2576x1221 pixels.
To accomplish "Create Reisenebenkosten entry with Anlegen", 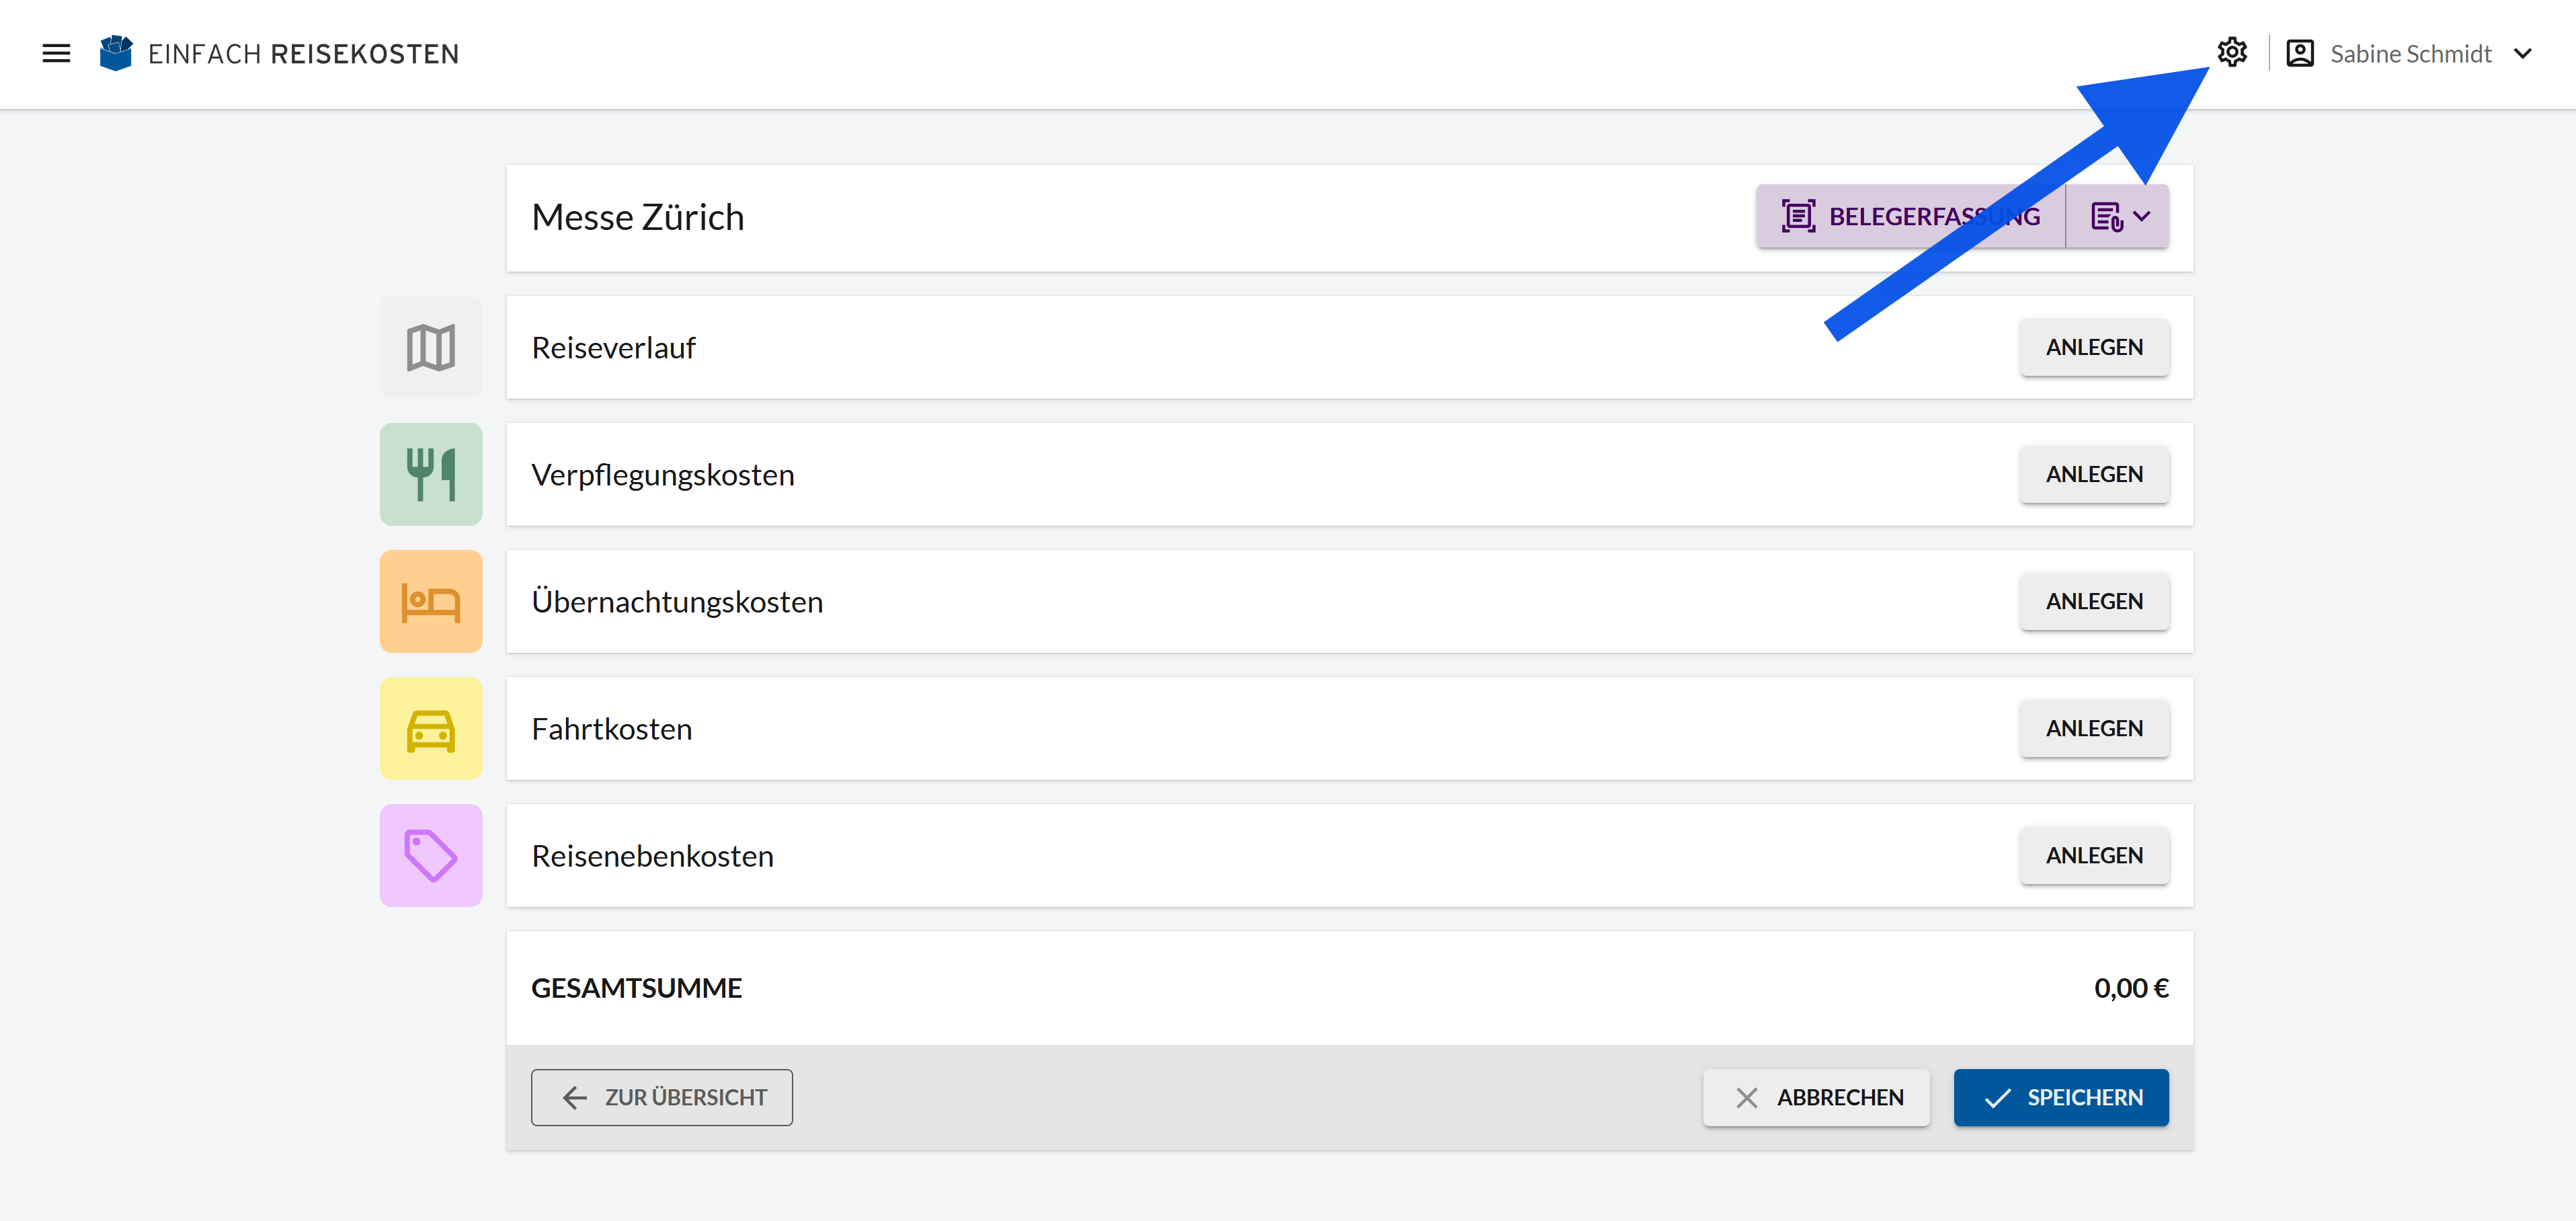I will click(x=2094, y=855).
